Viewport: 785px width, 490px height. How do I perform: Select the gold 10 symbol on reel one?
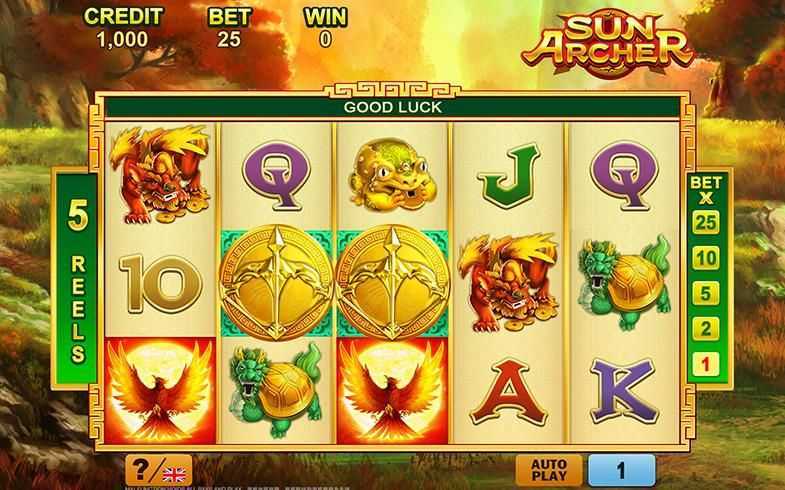(160, 284)
